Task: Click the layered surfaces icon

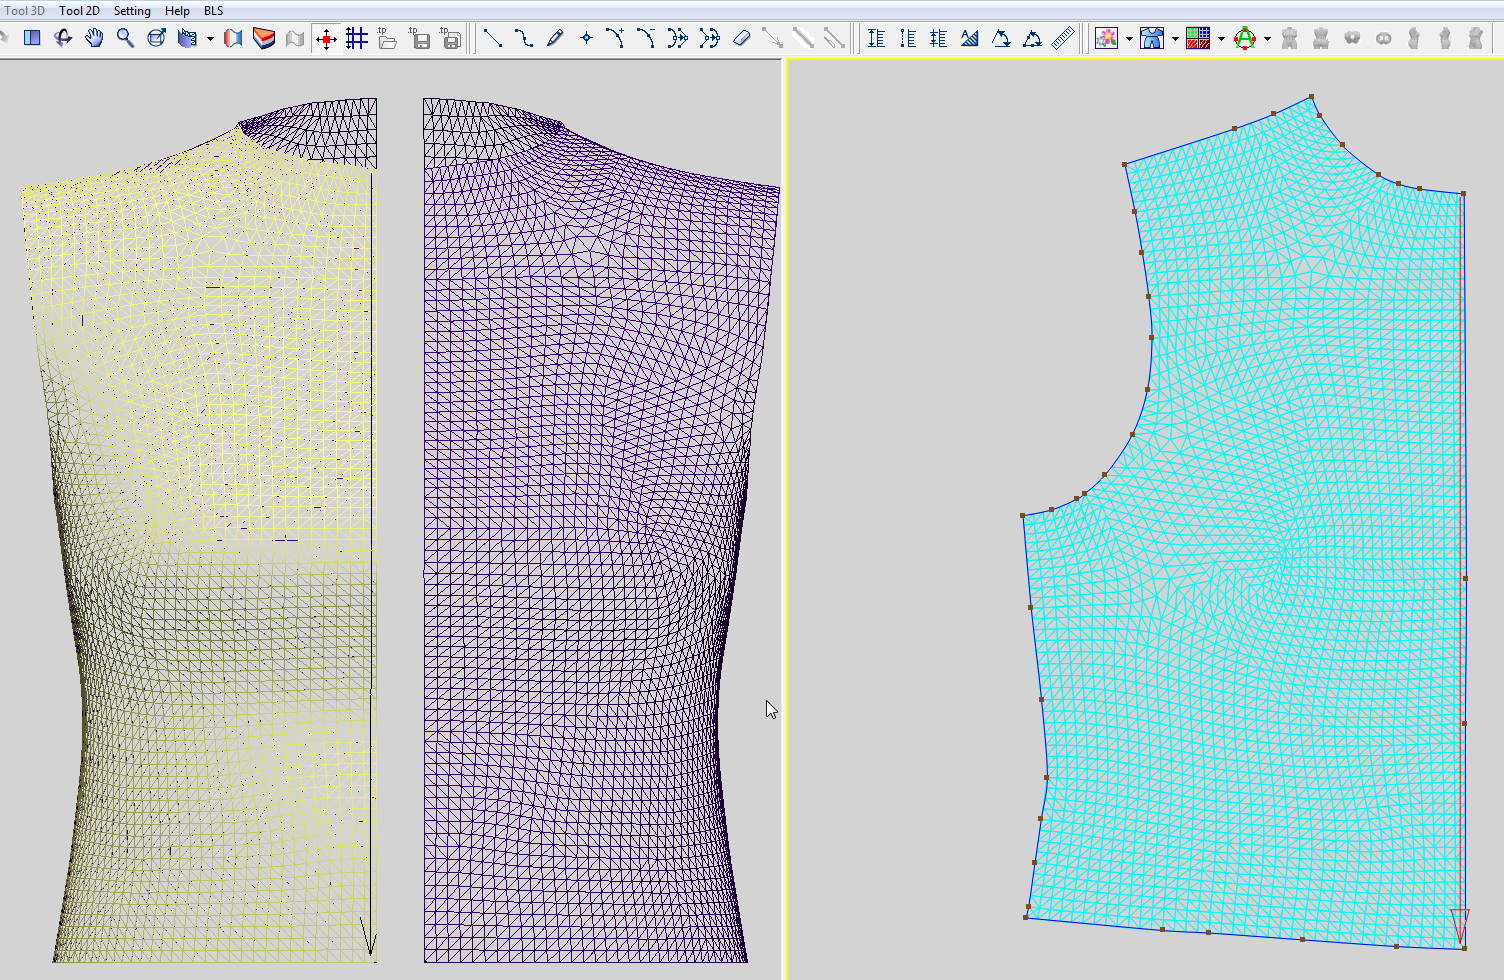Action: pos(264,38)
